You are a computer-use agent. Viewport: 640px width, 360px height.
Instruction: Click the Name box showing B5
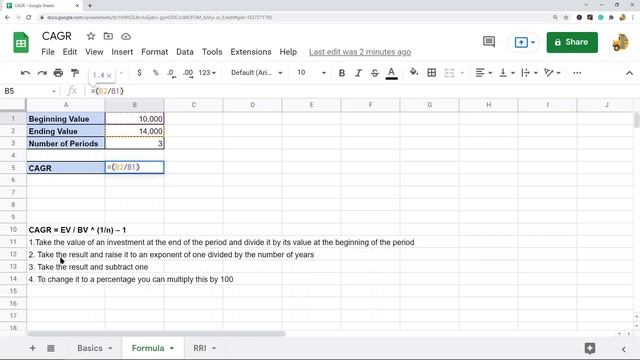point(29,91)
